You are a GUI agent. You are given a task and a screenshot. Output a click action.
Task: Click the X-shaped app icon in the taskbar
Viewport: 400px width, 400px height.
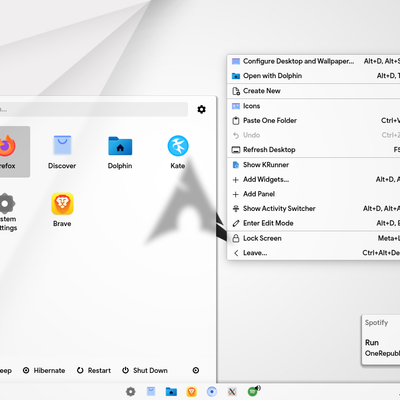tap(232, 392)
